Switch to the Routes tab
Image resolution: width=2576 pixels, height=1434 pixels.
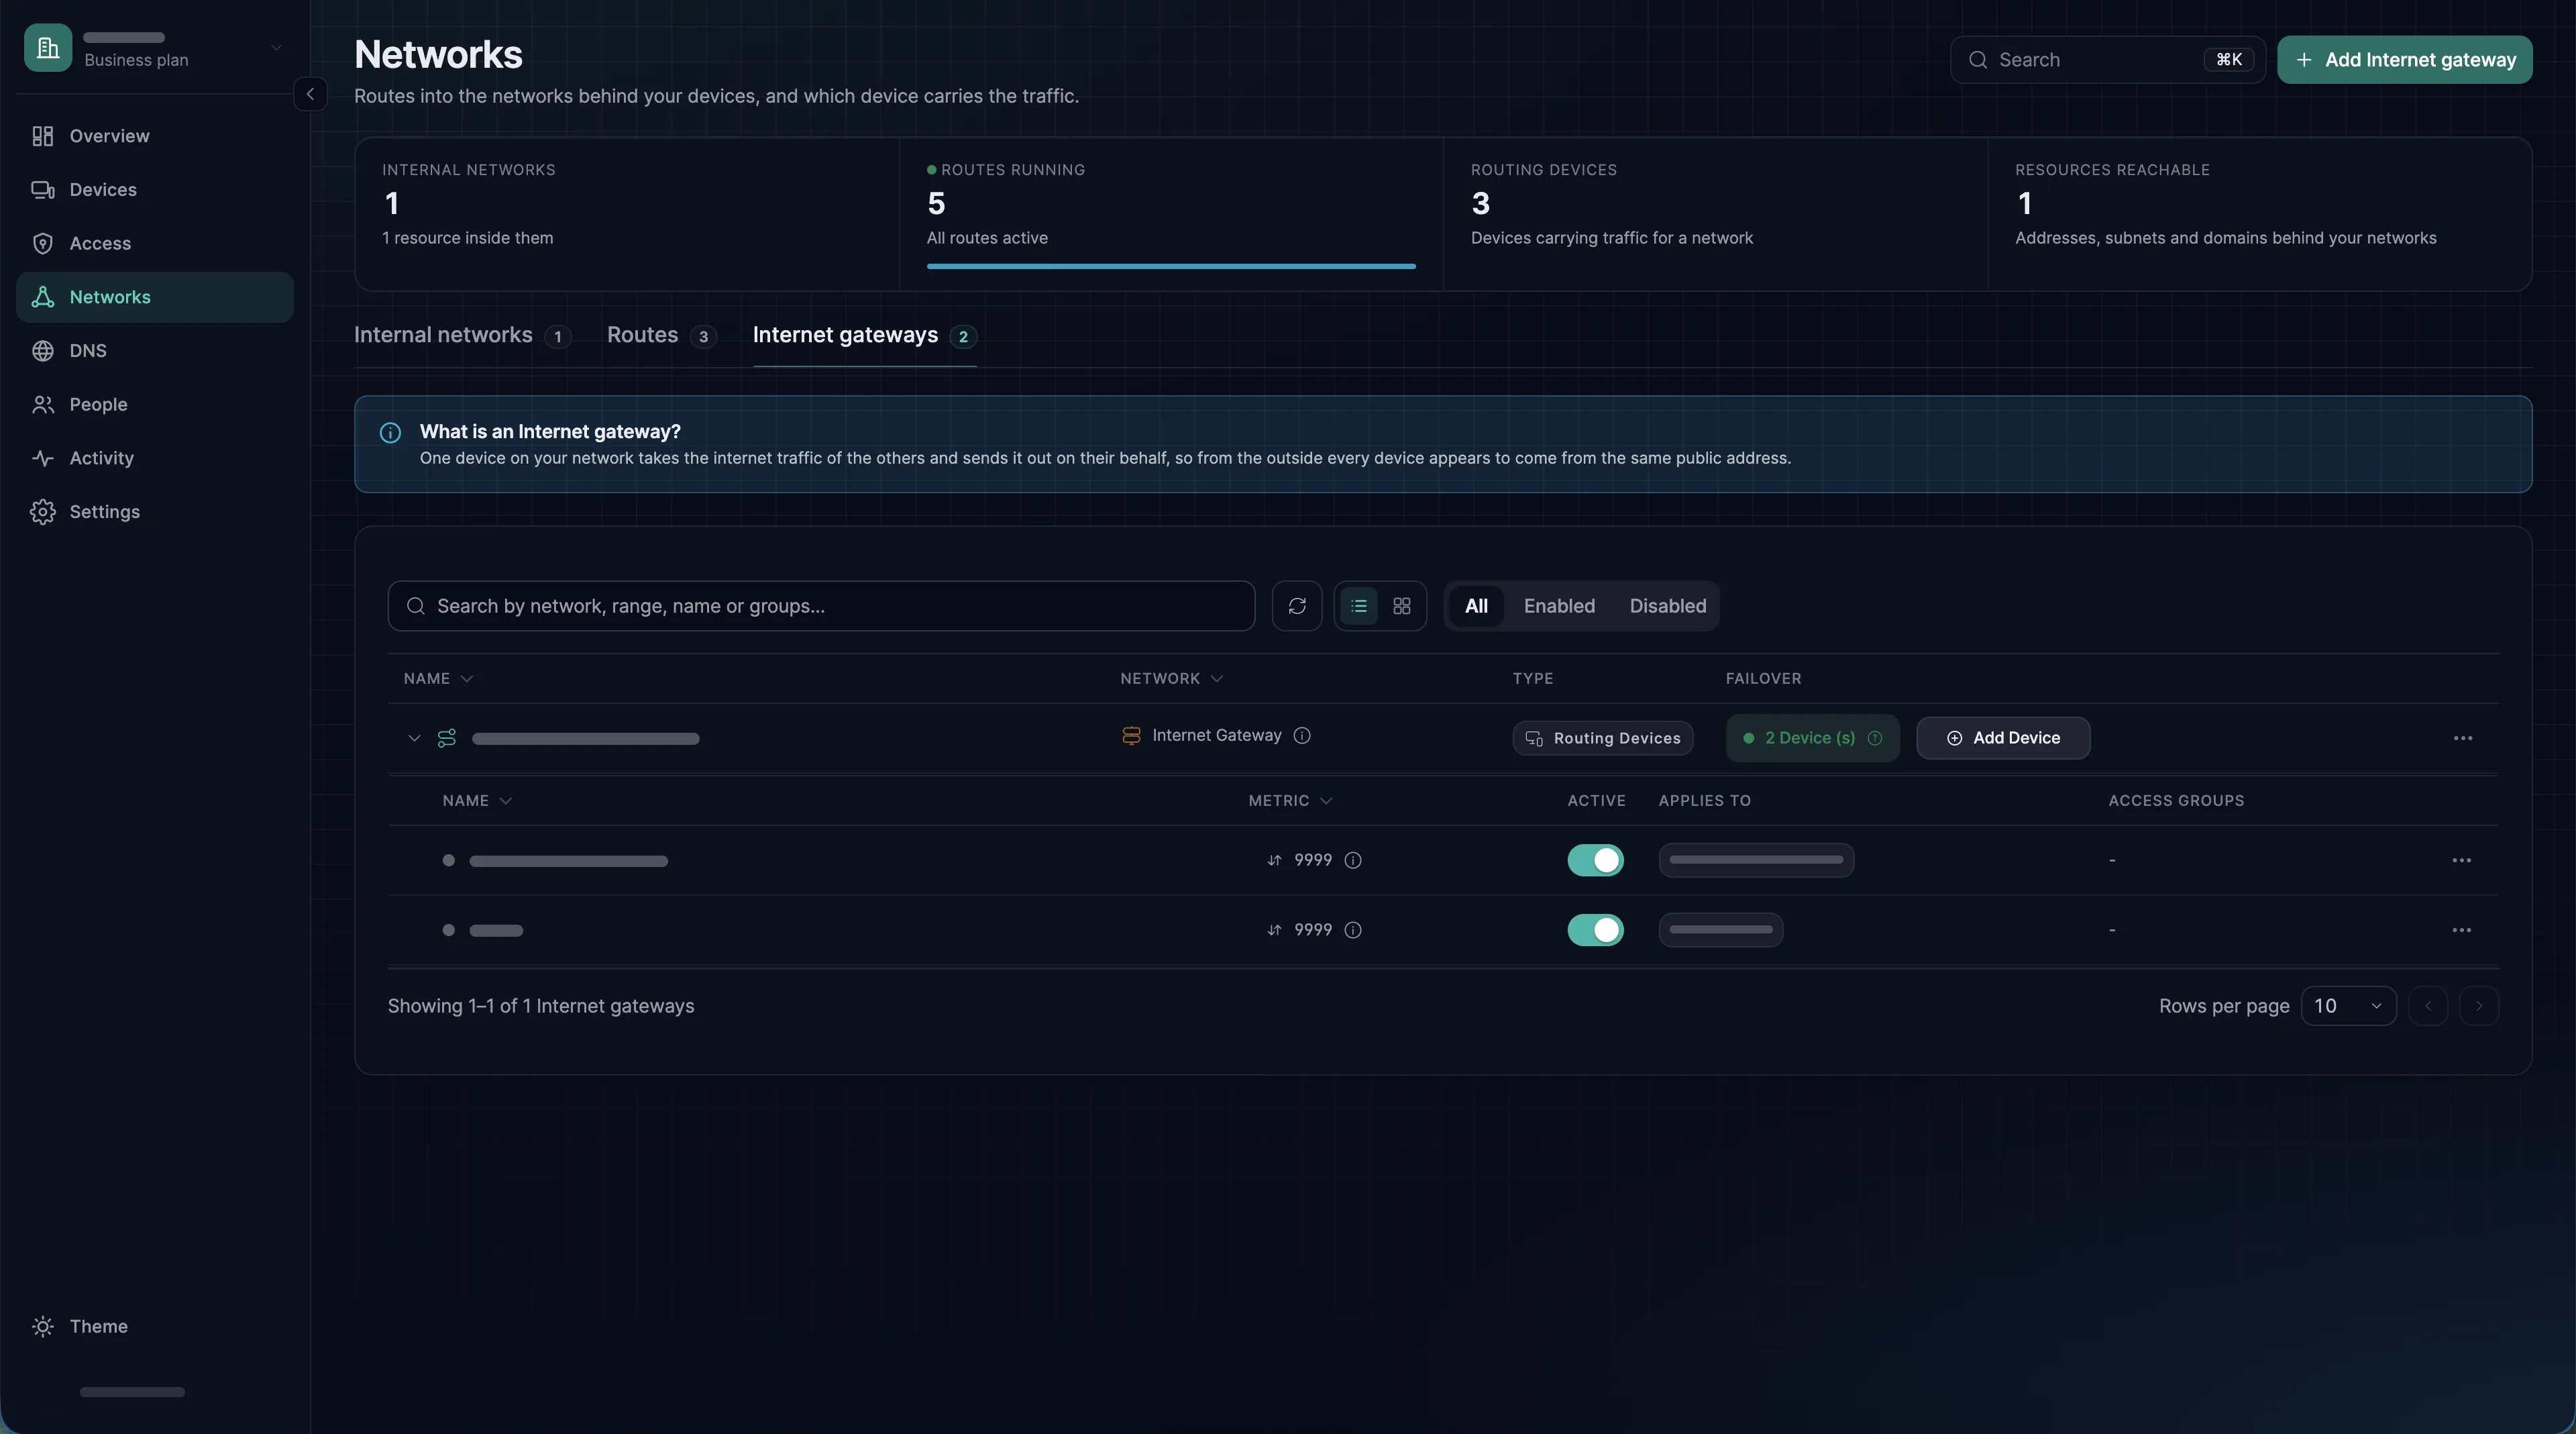coord(661,336)
